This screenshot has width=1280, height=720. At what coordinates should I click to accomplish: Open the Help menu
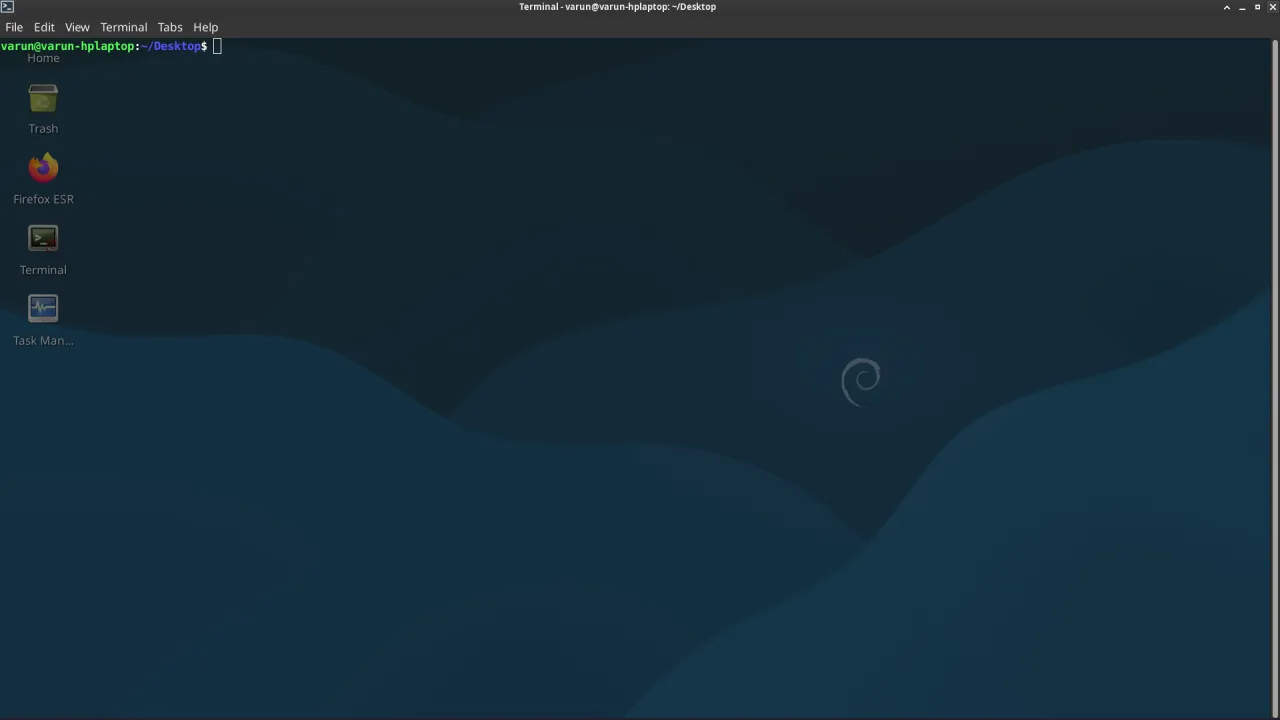pos(205,27)
